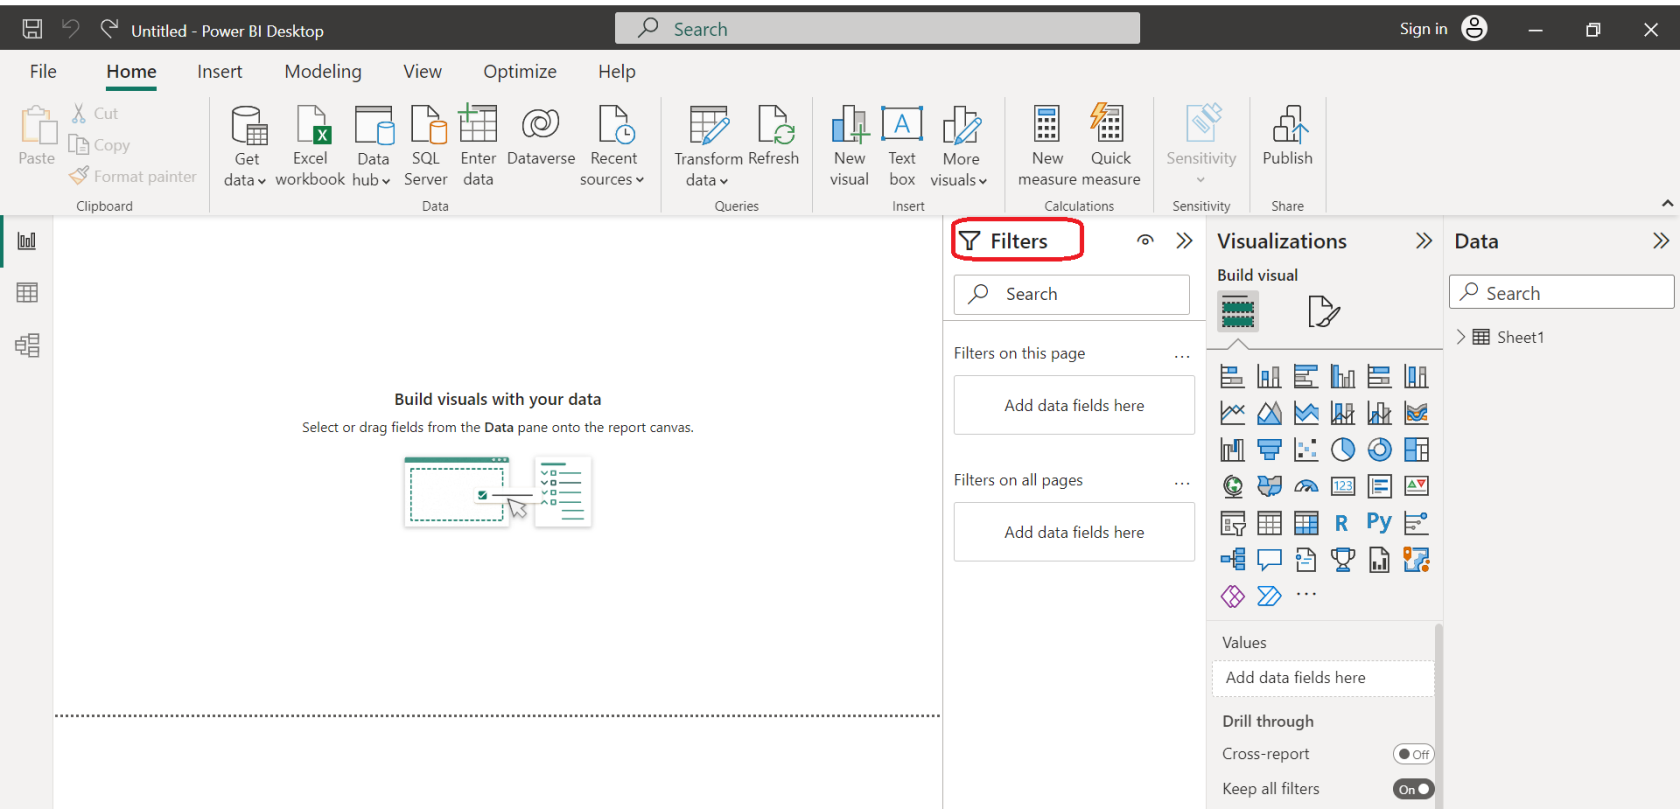
Task: Toggle the Cross-report switch
Action: 1413,754
